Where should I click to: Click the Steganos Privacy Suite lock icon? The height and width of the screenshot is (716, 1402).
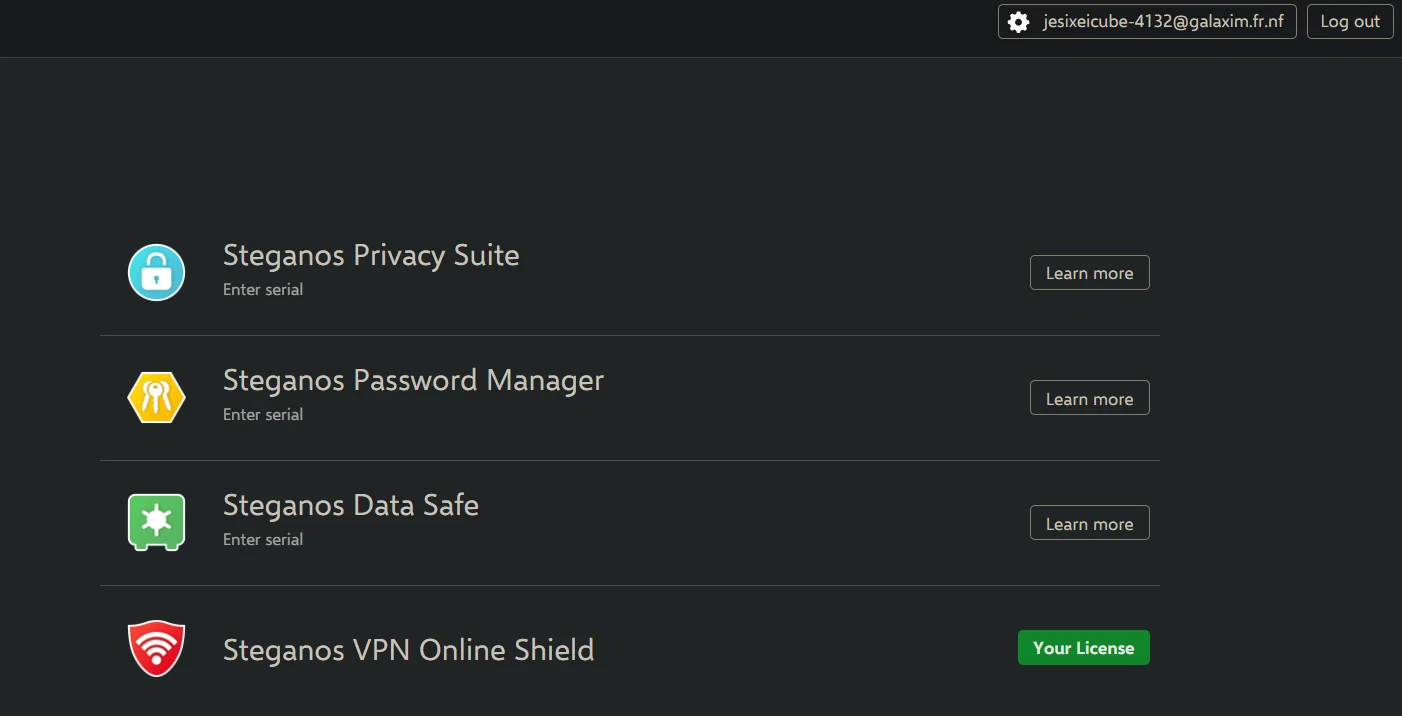[x=157, y=272]
